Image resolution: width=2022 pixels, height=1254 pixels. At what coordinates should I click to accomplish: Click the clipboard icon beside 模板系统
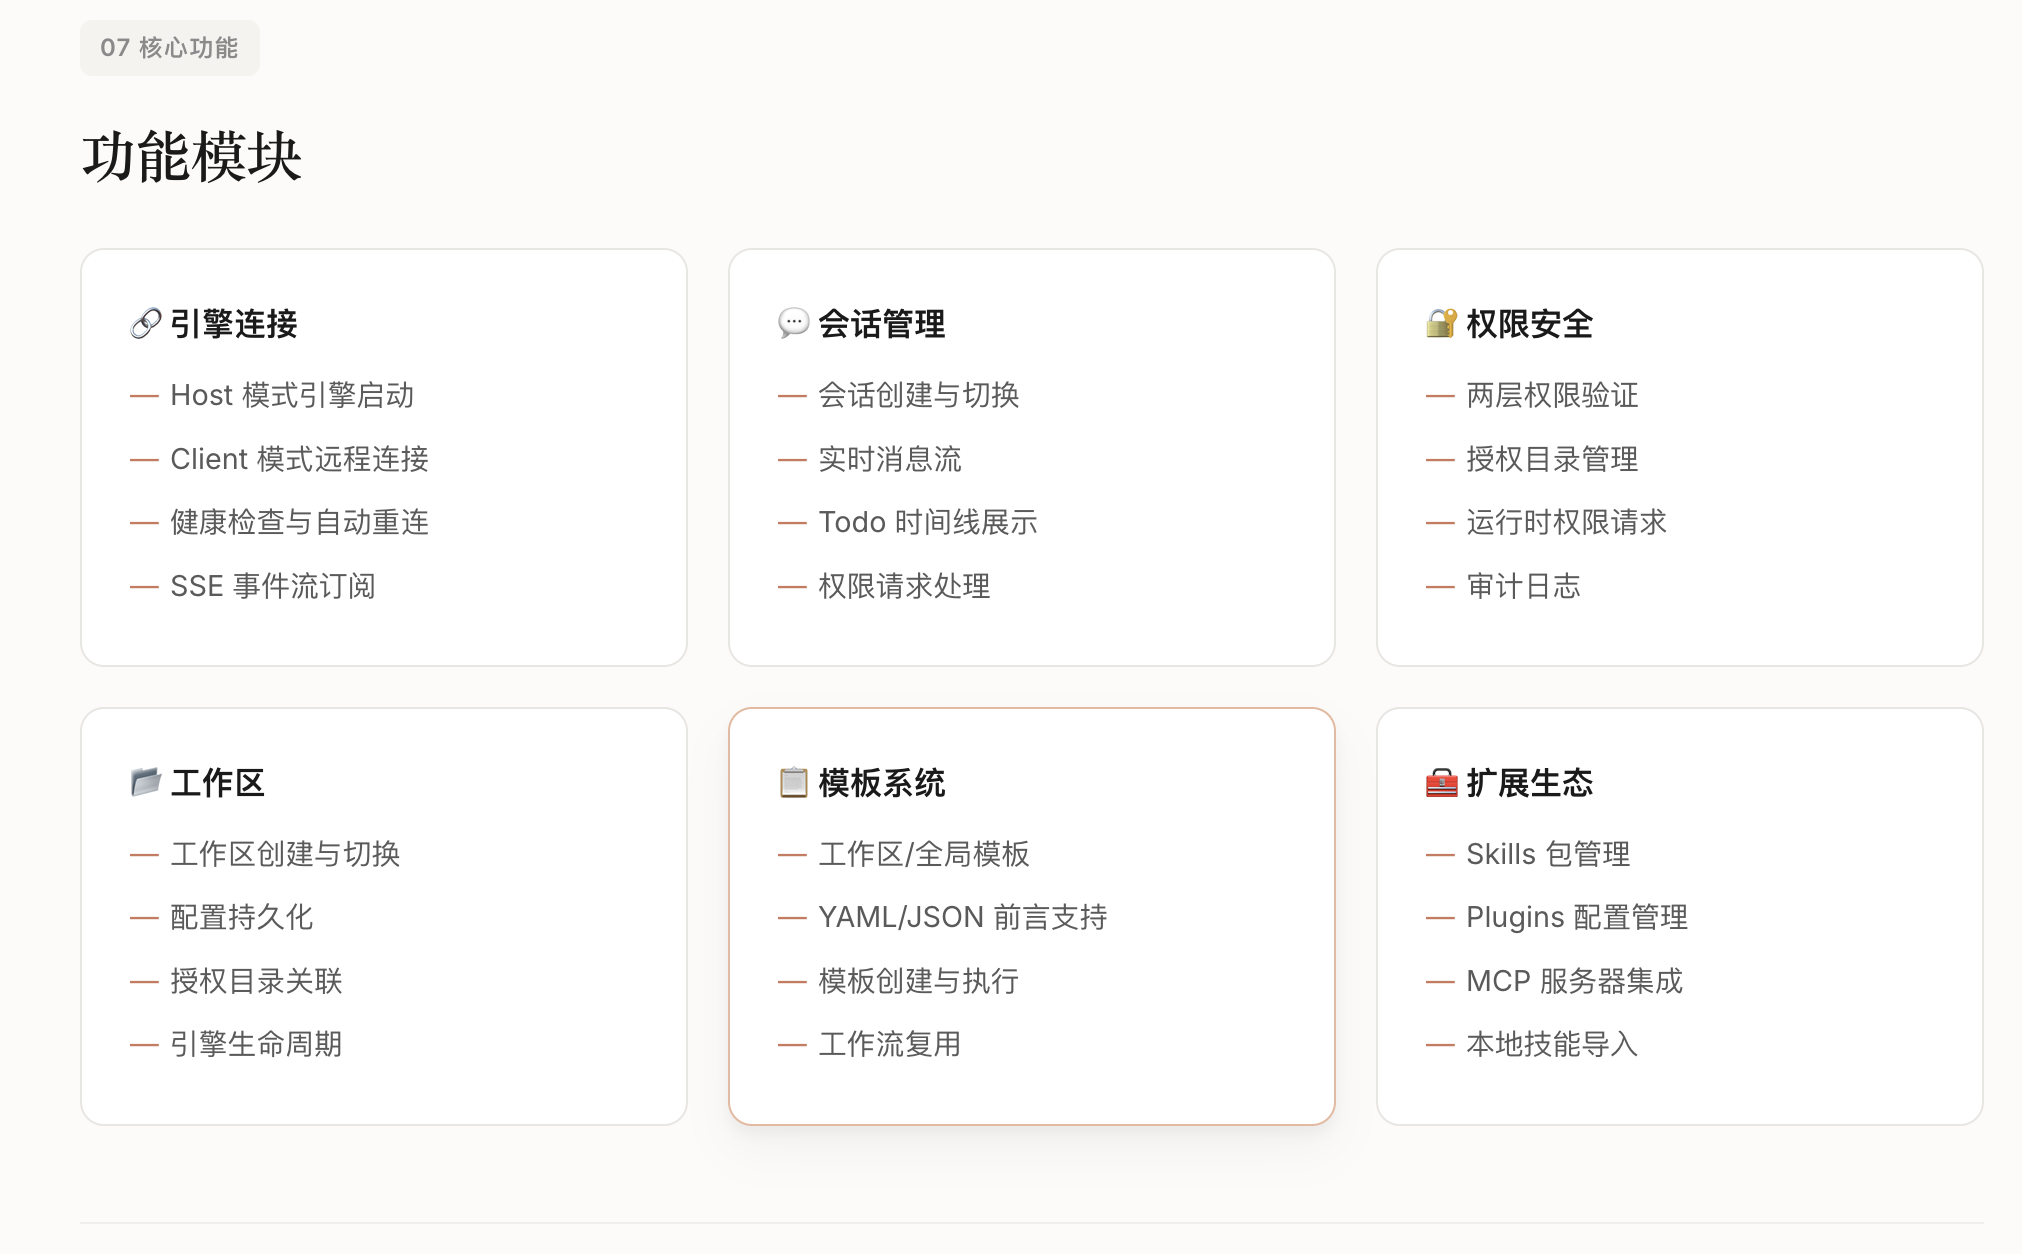click(793, 782)
